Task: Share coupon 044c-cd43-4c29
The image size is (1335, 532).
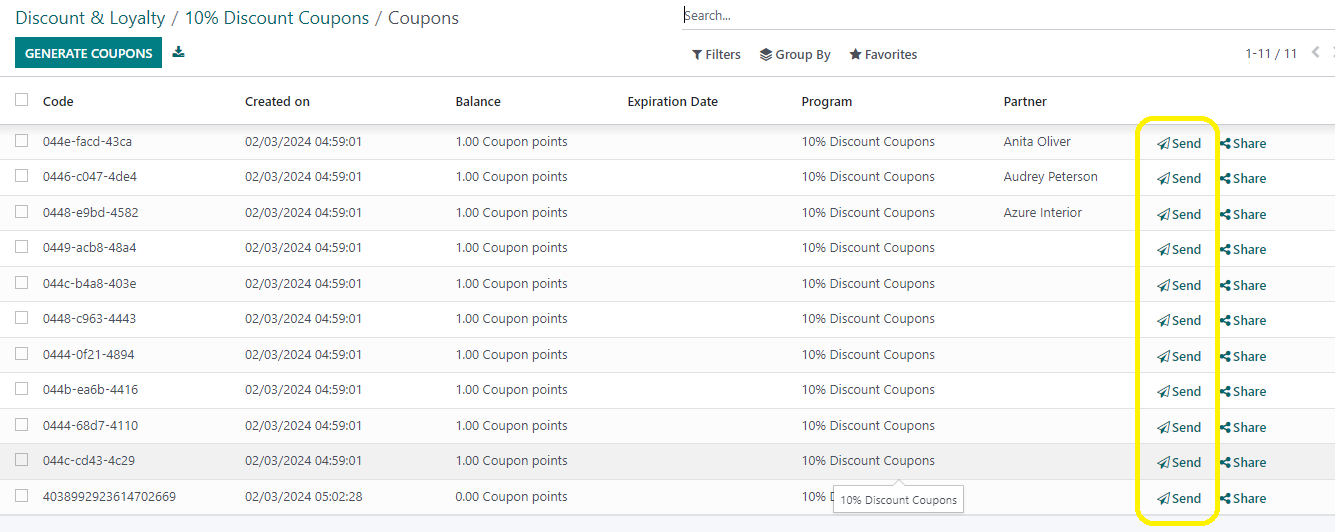Action: 1243,462
